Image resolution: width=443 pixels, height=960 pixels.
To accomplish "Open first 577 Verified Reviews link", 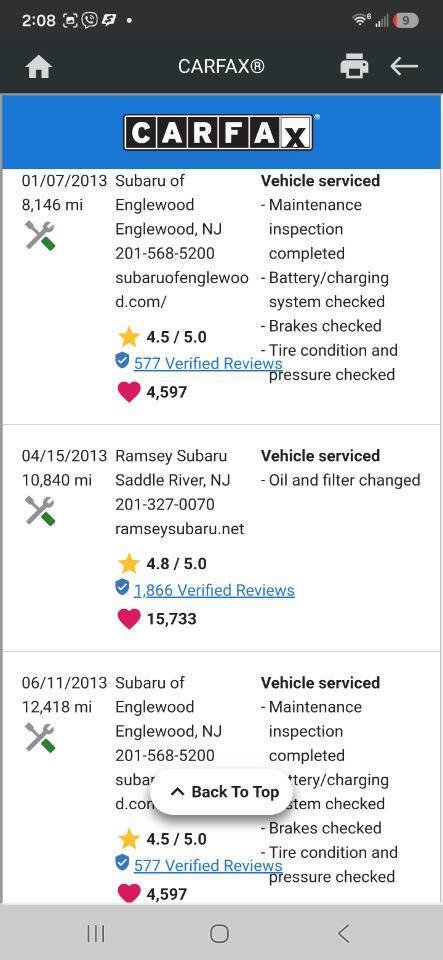I will click(x=208, y=364).
